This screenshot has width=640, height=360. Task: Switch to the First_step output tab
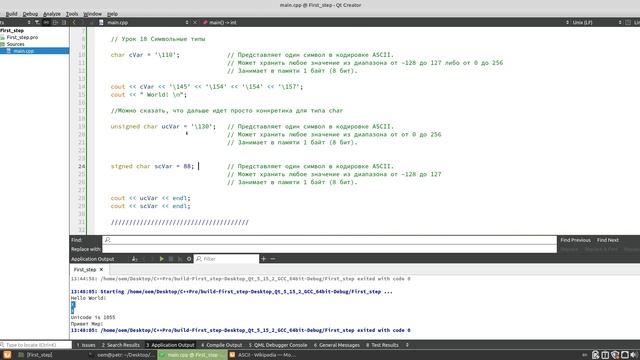click(x=85, y=270)
